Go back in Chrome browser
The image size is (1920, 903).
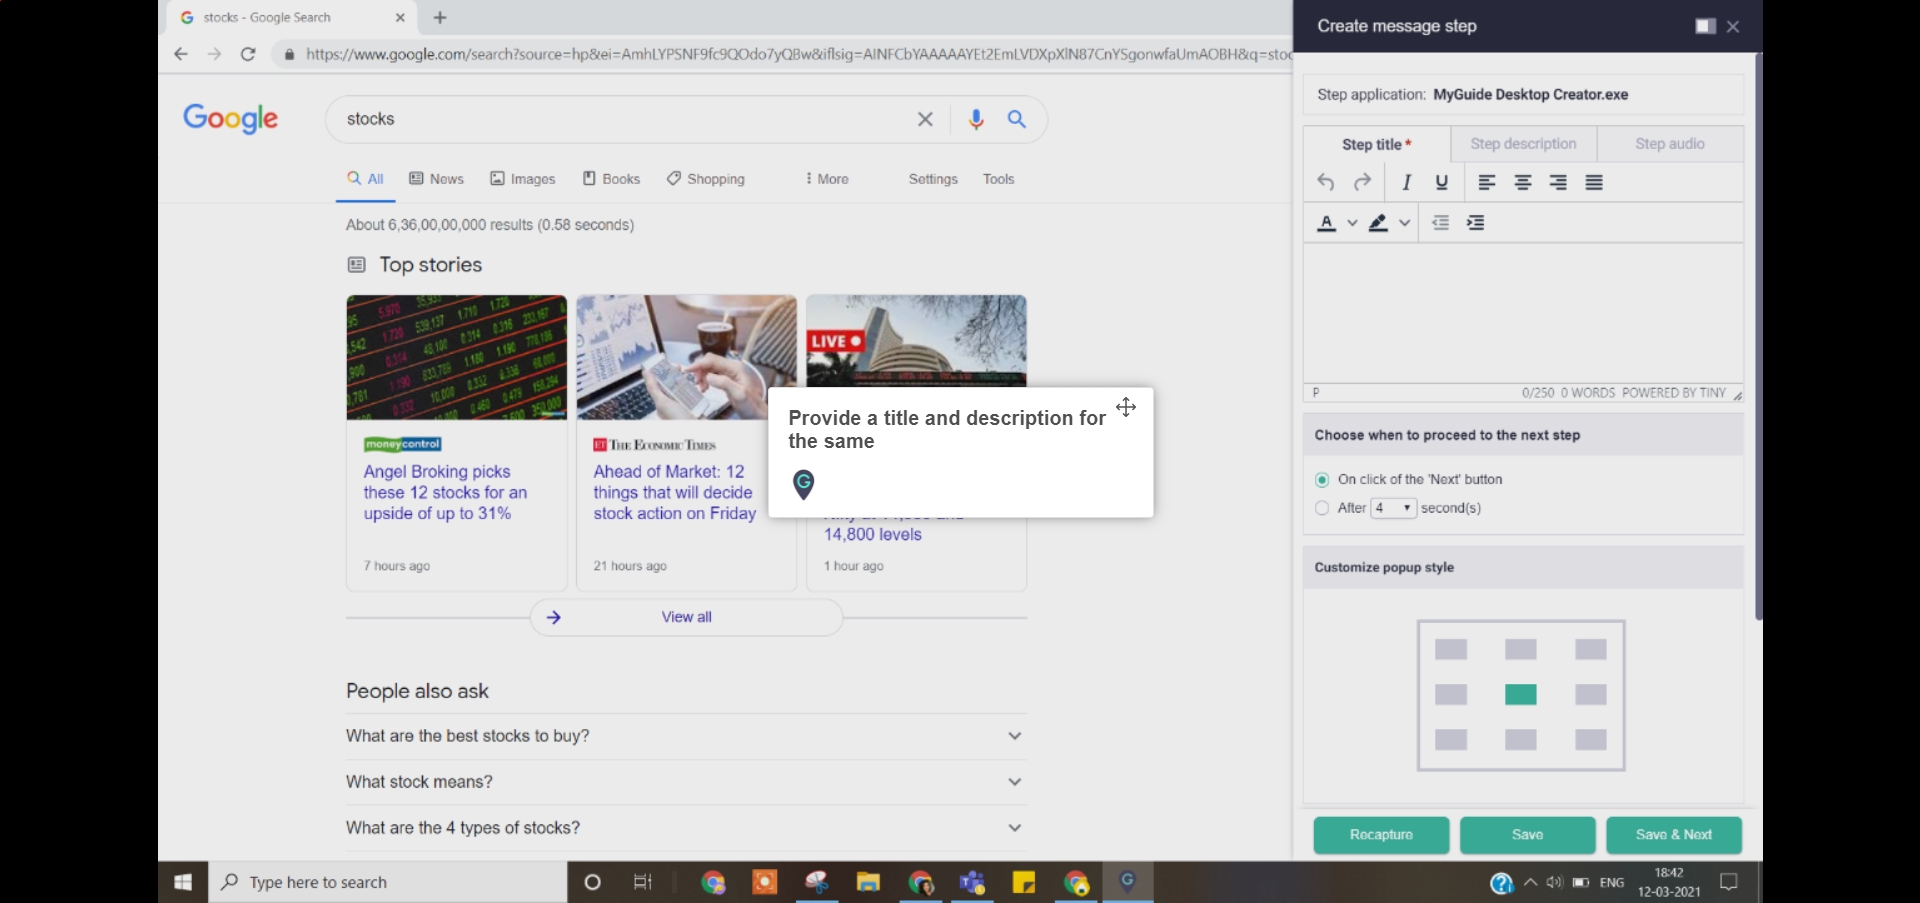(180, 54)
